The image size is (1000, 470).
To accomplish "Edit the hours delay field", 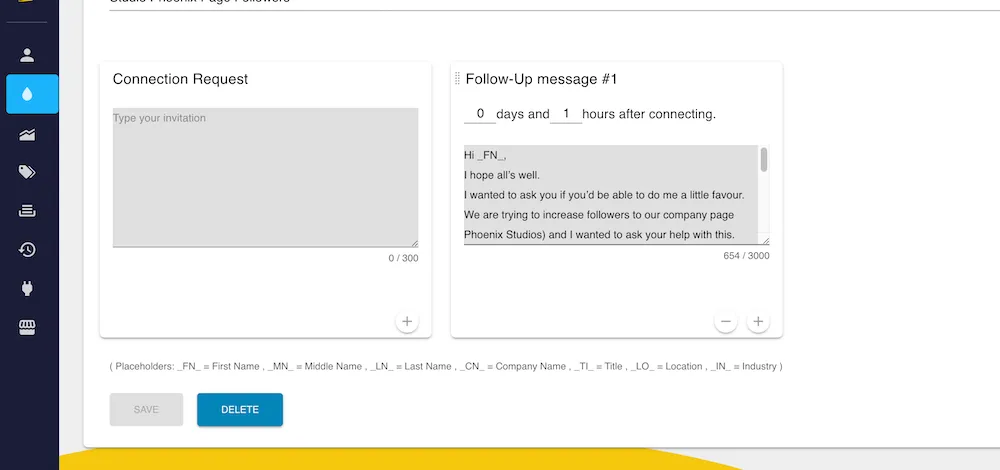I will pyautogui.click(x=566, y=114).
